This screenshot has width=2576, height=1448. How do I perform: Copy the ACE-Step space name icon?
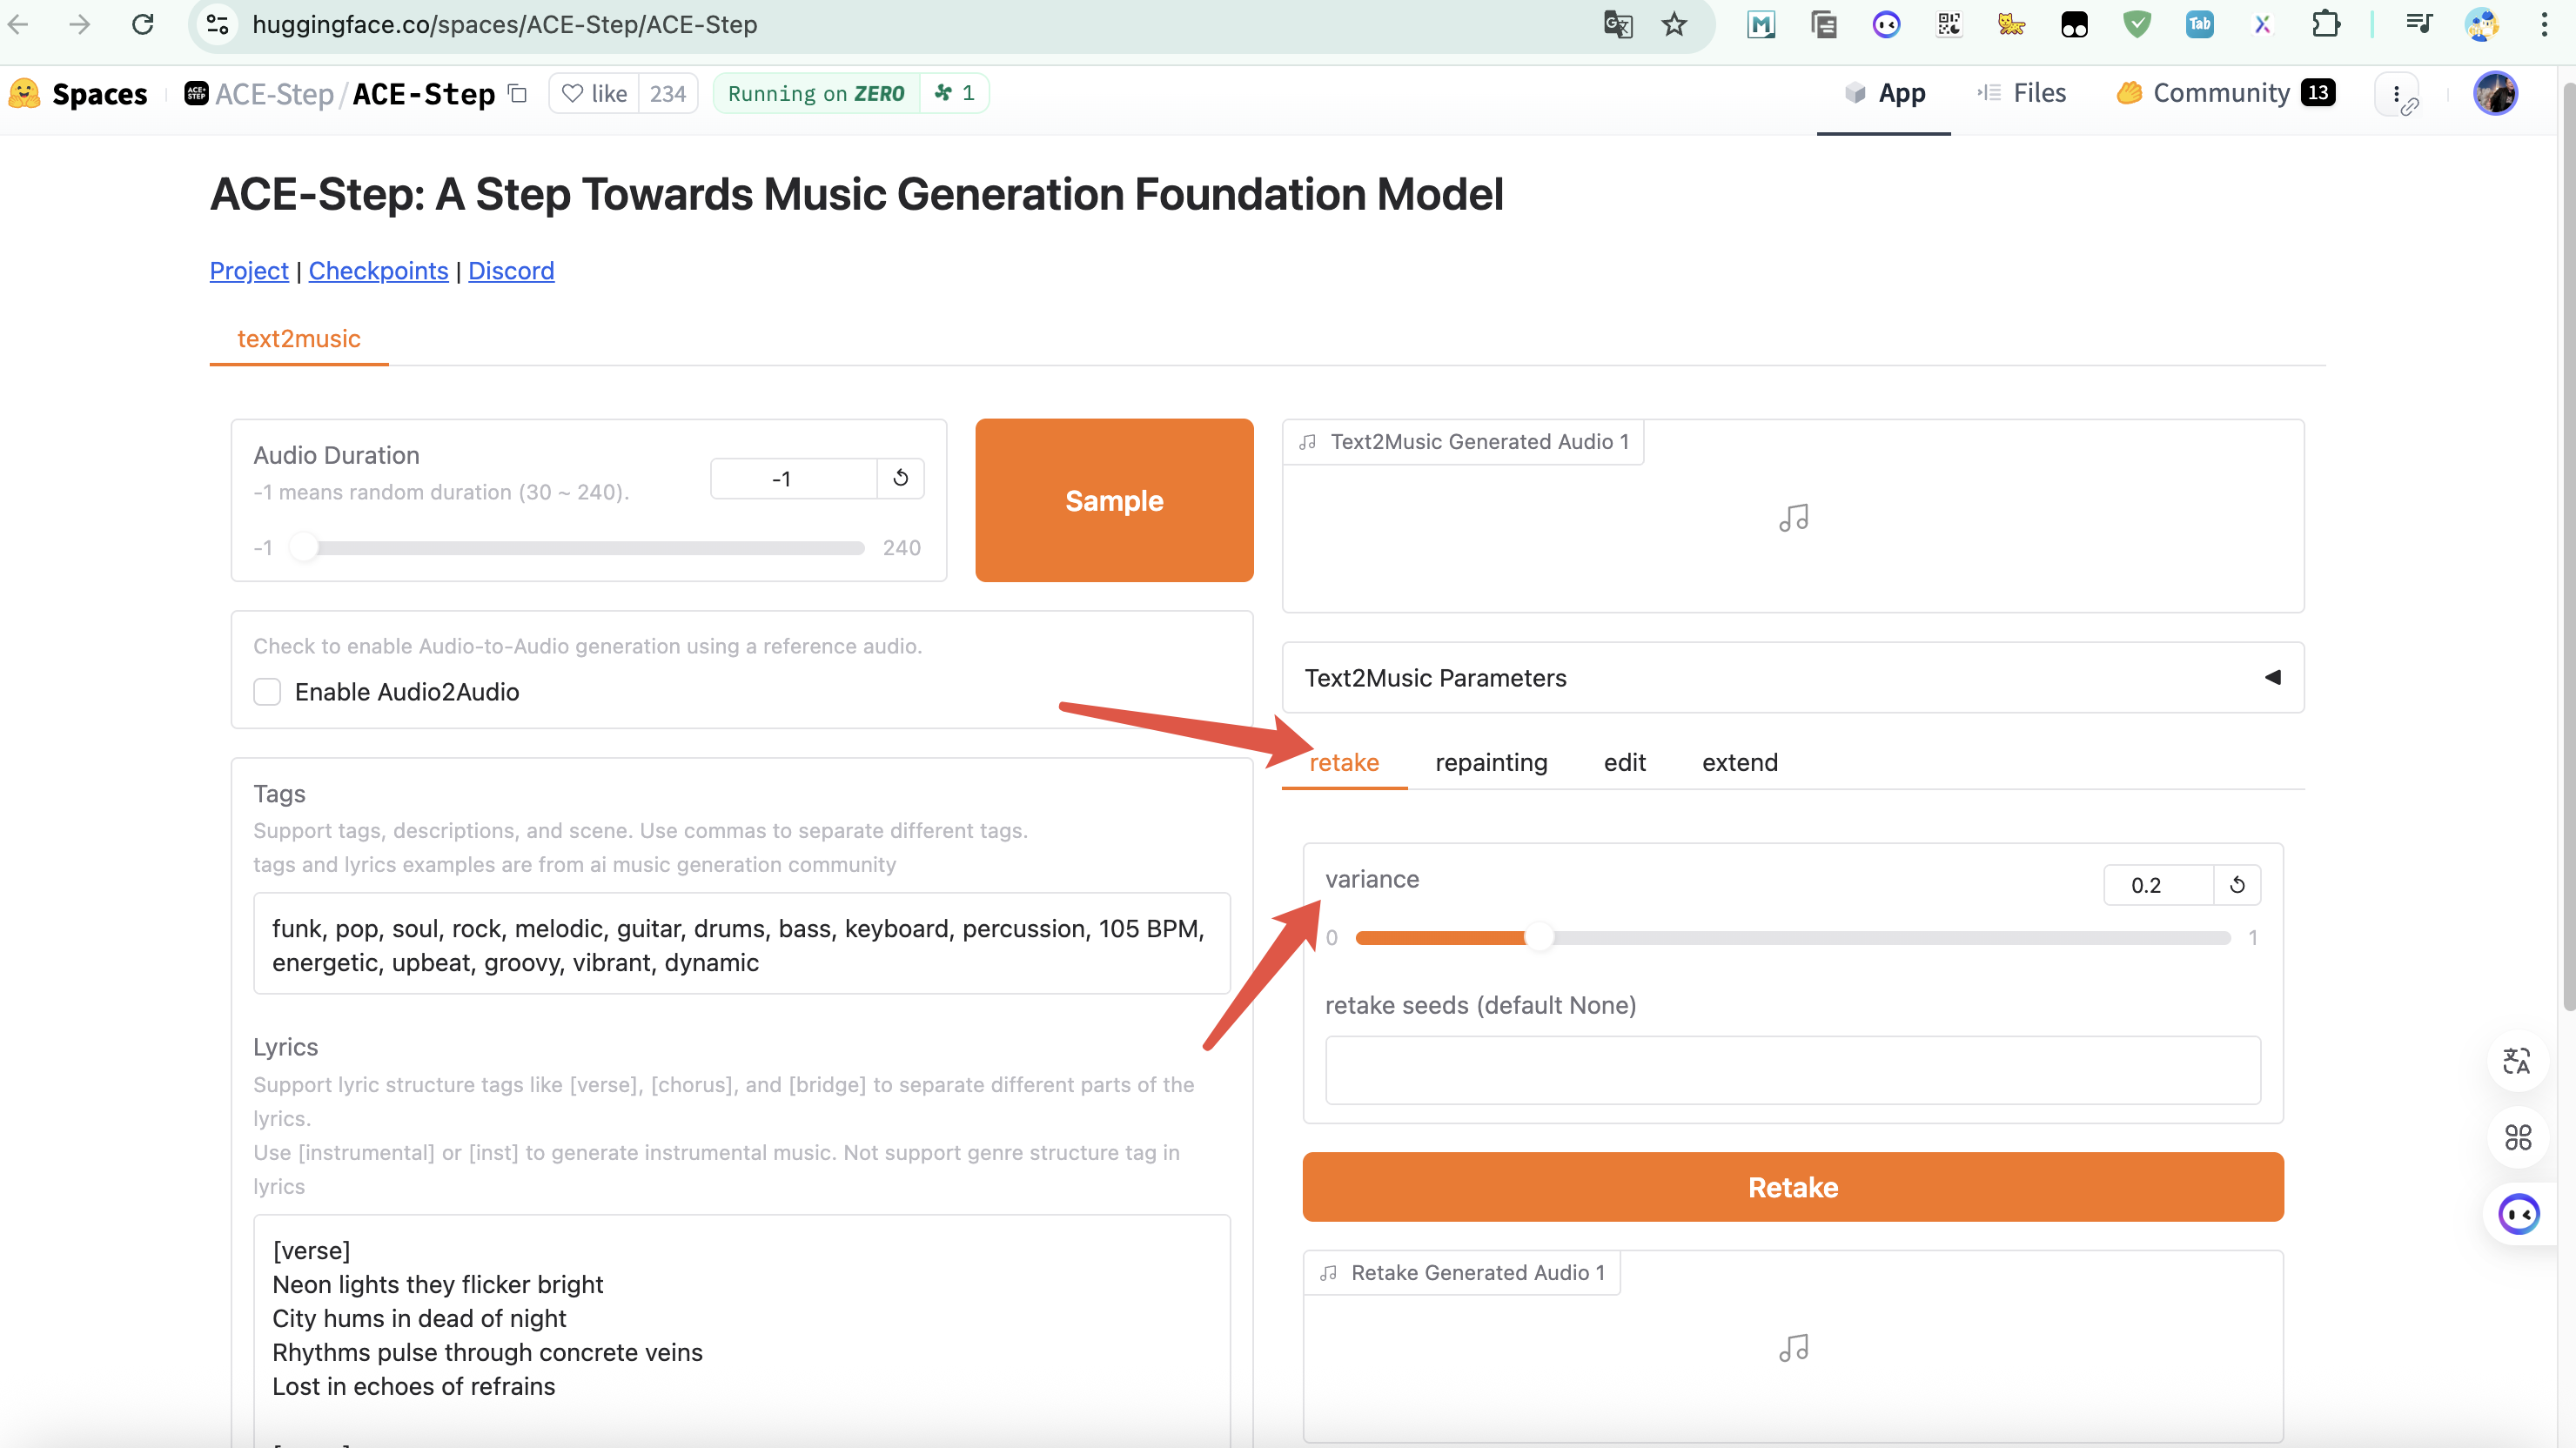(517, 93)
